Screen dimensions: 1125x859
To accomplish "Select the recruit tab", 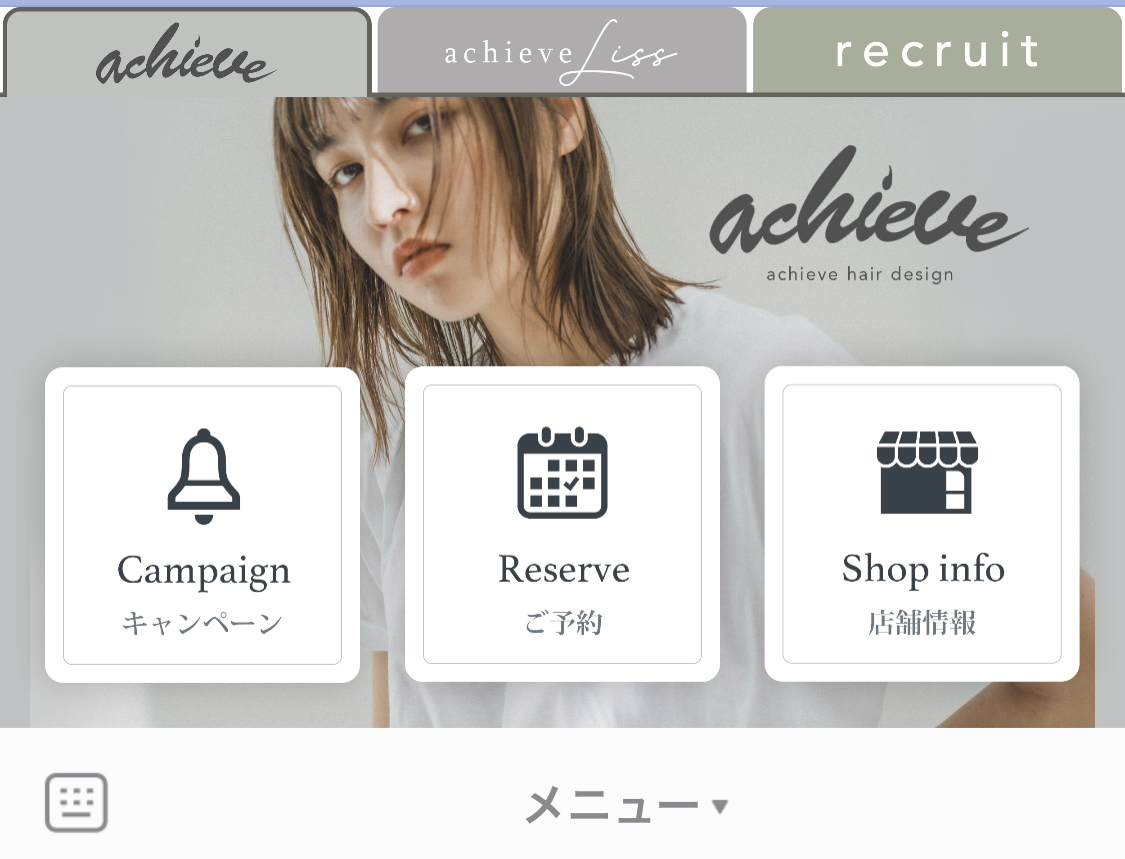I will coord(938,50).
